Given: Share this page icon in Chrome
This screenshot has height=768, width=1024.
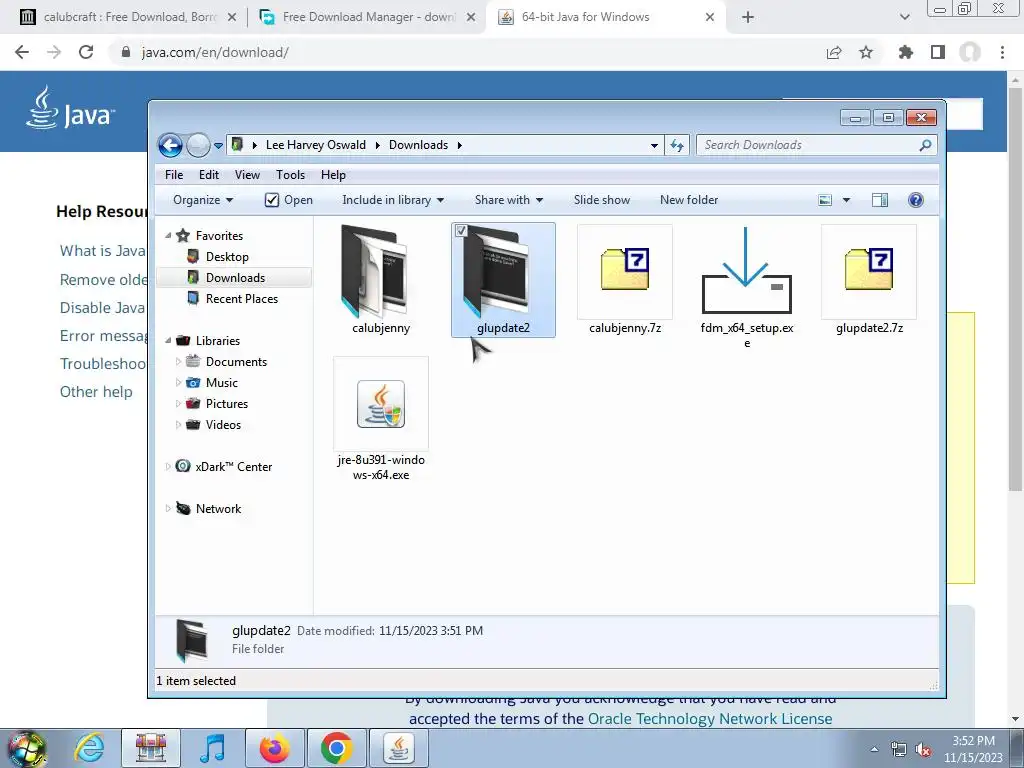Looking at the screenshot, I should pos(833,52).
